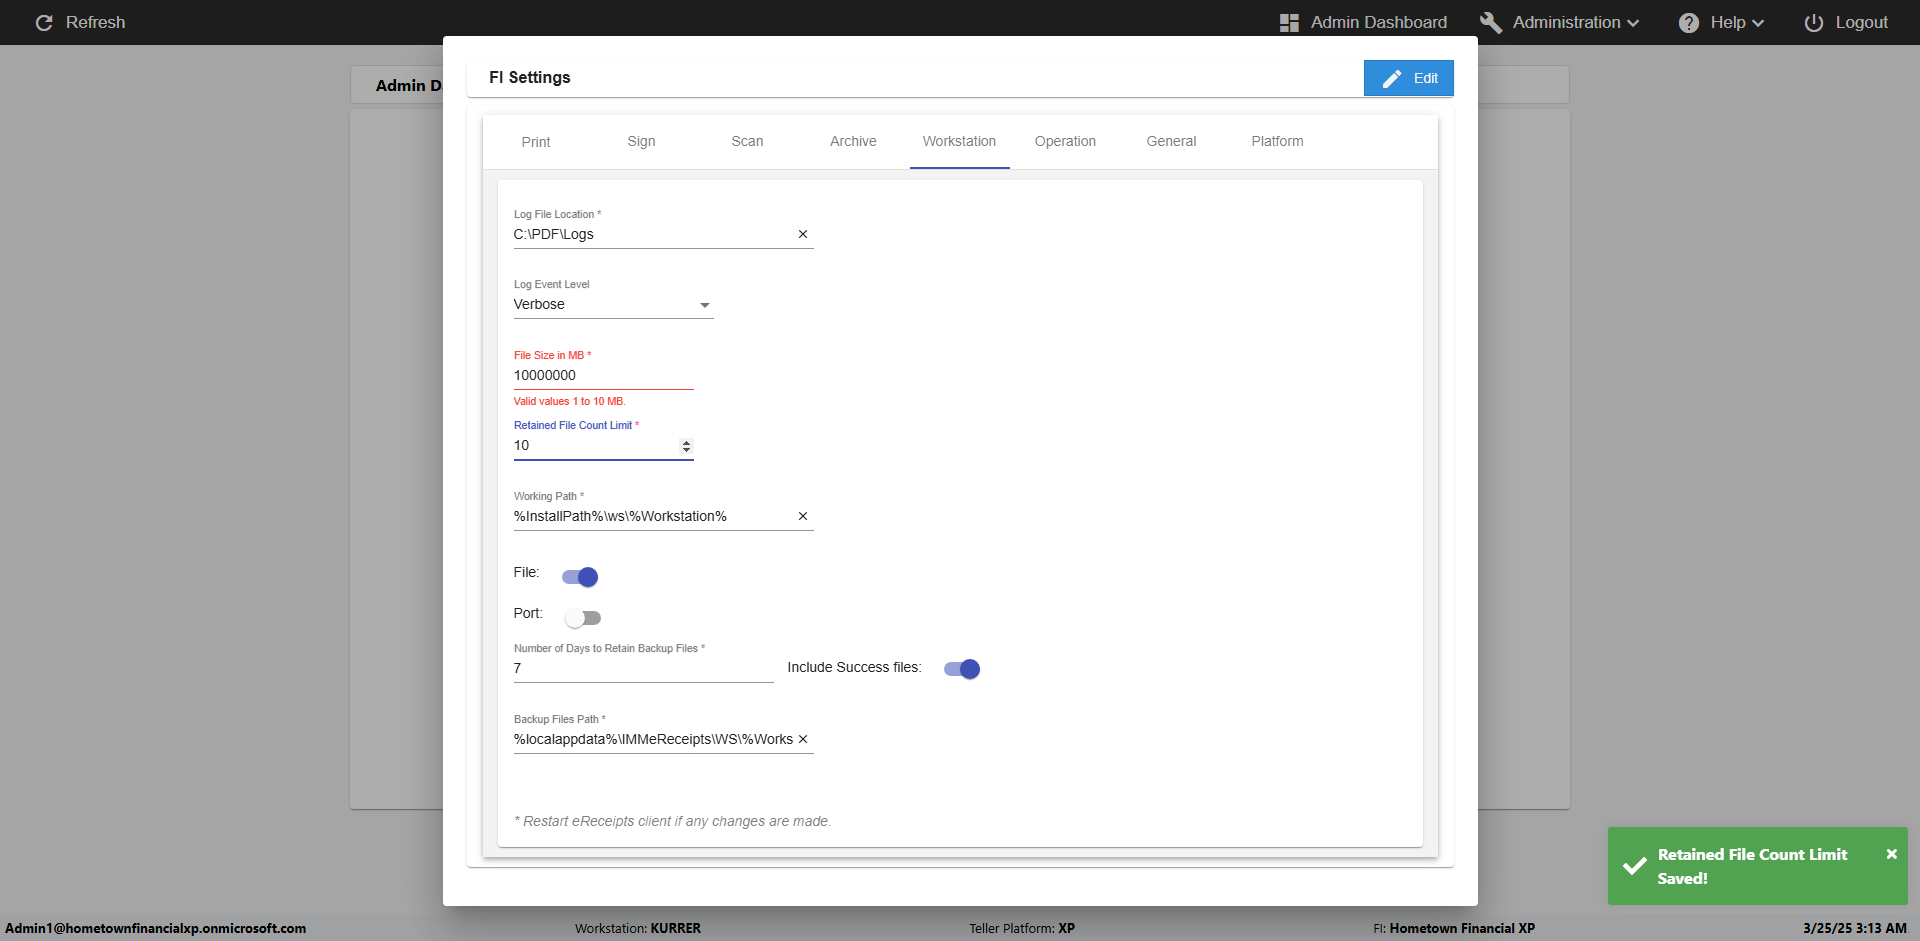1920x941 pixels.
Task: Click the Refresh icon in top bar
Action: [x=44, y=22]
